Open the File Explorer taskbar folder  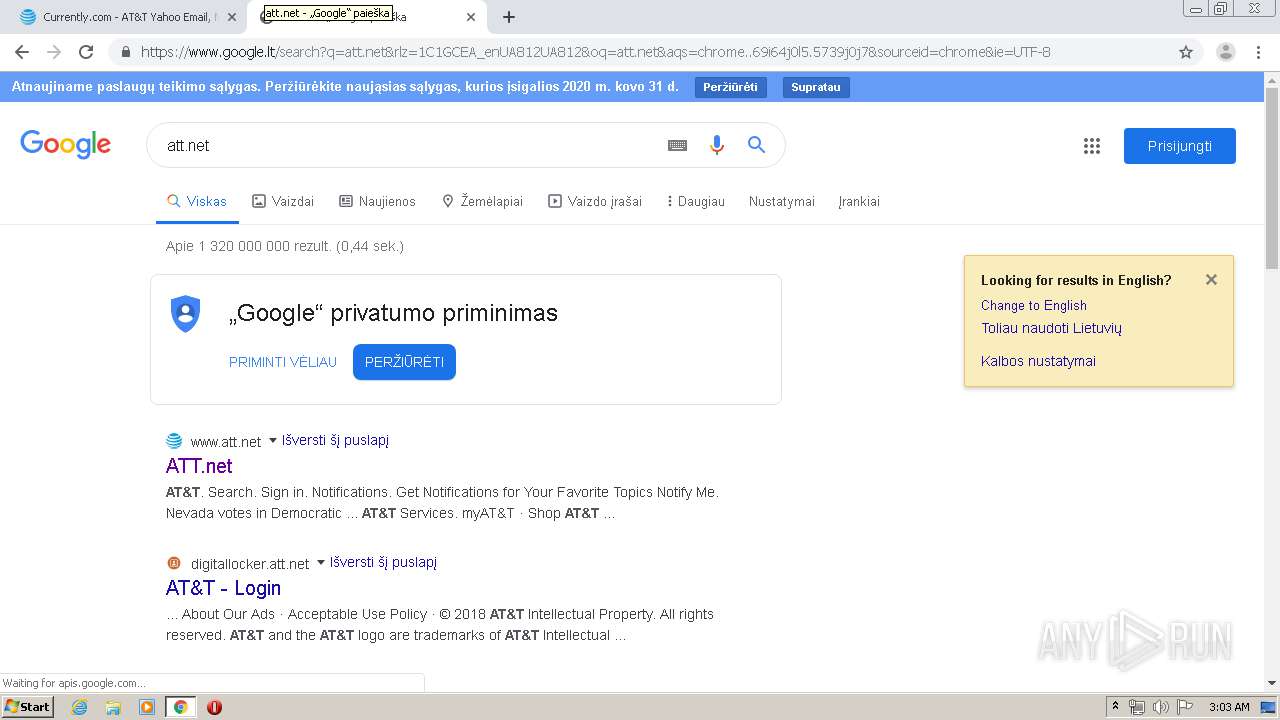(113, 707)
